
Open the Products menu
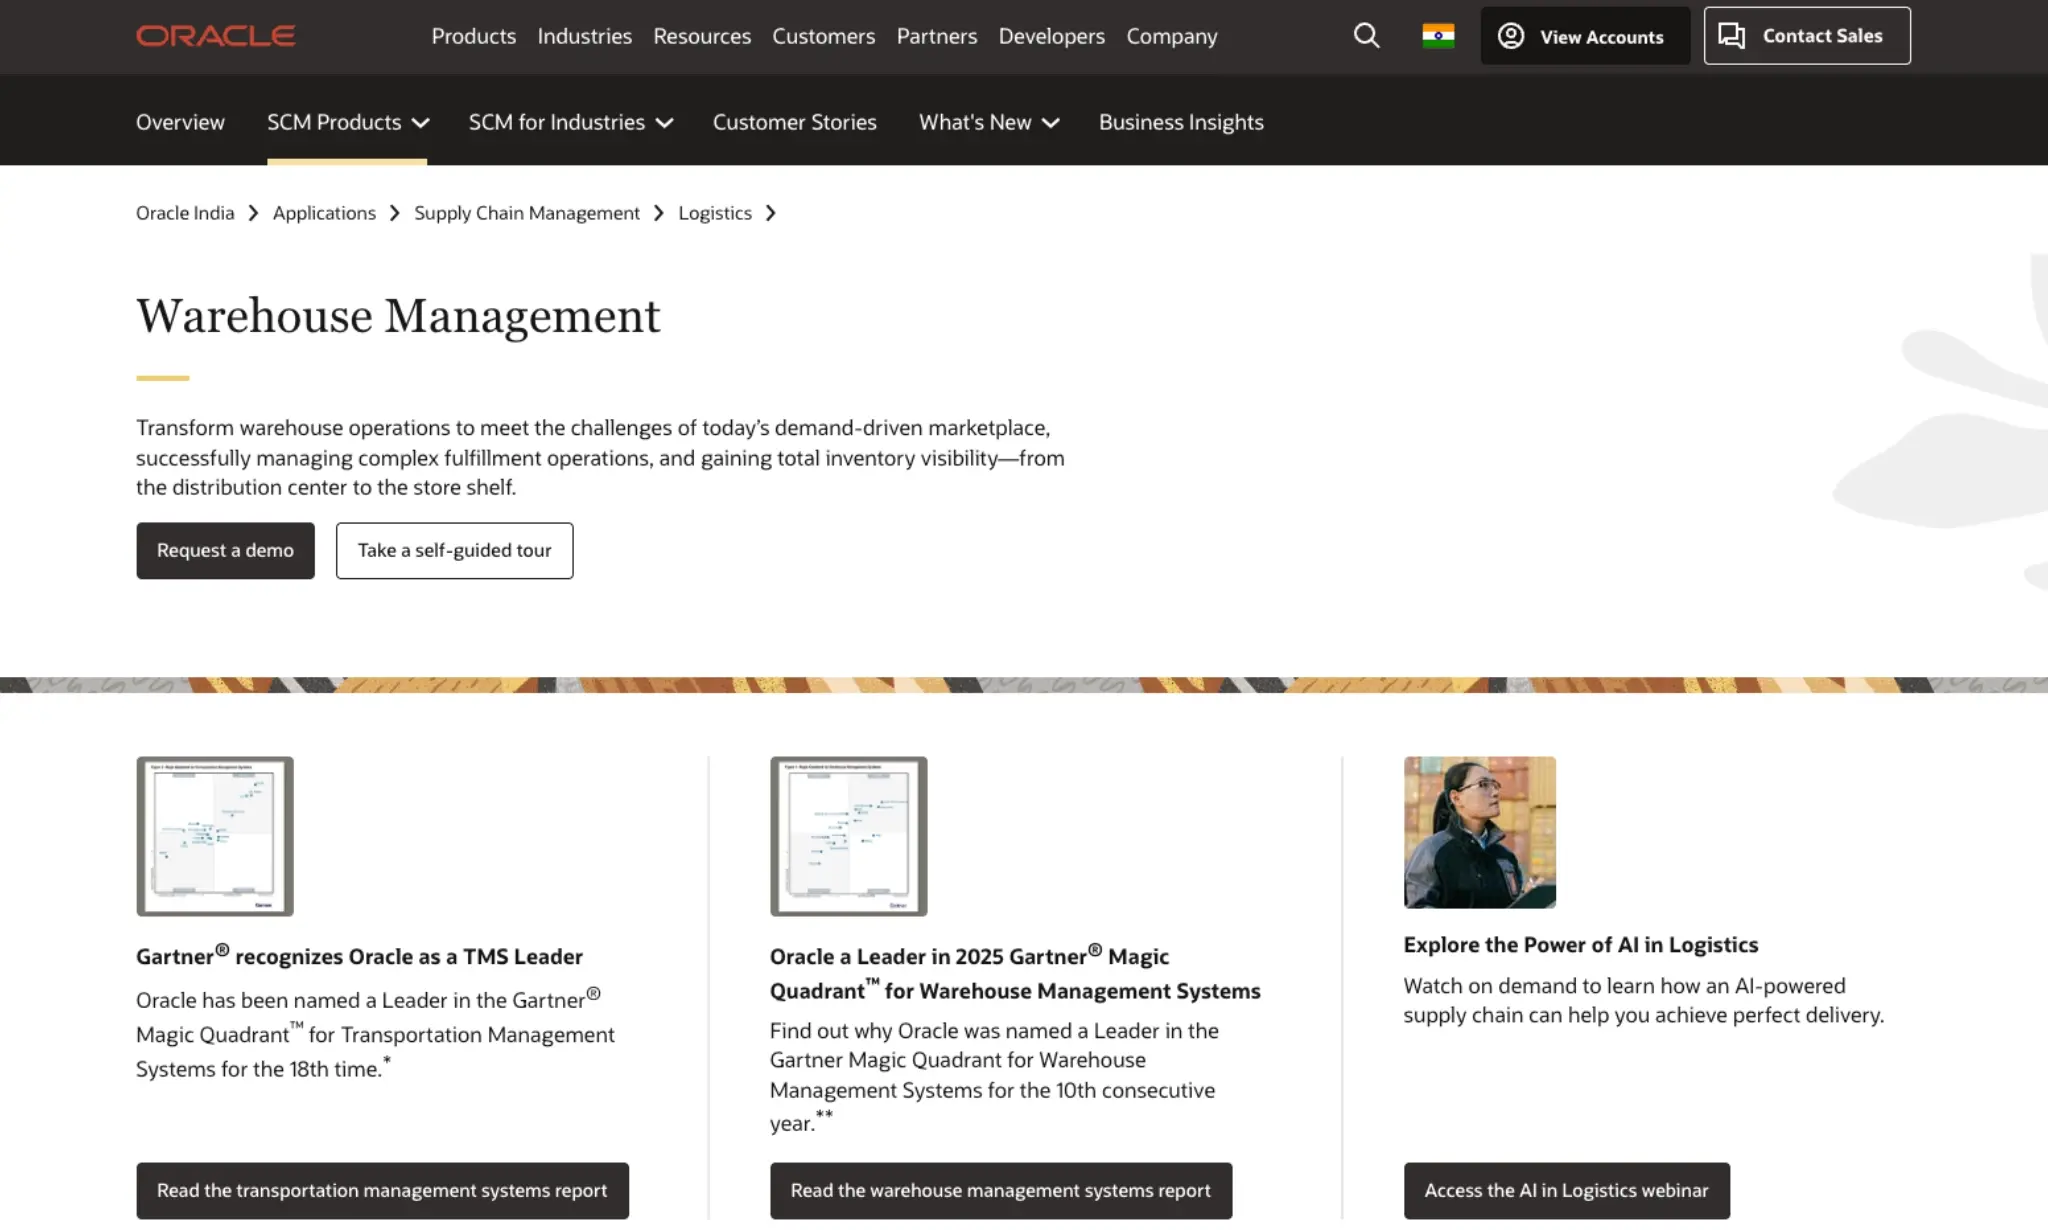473,36
